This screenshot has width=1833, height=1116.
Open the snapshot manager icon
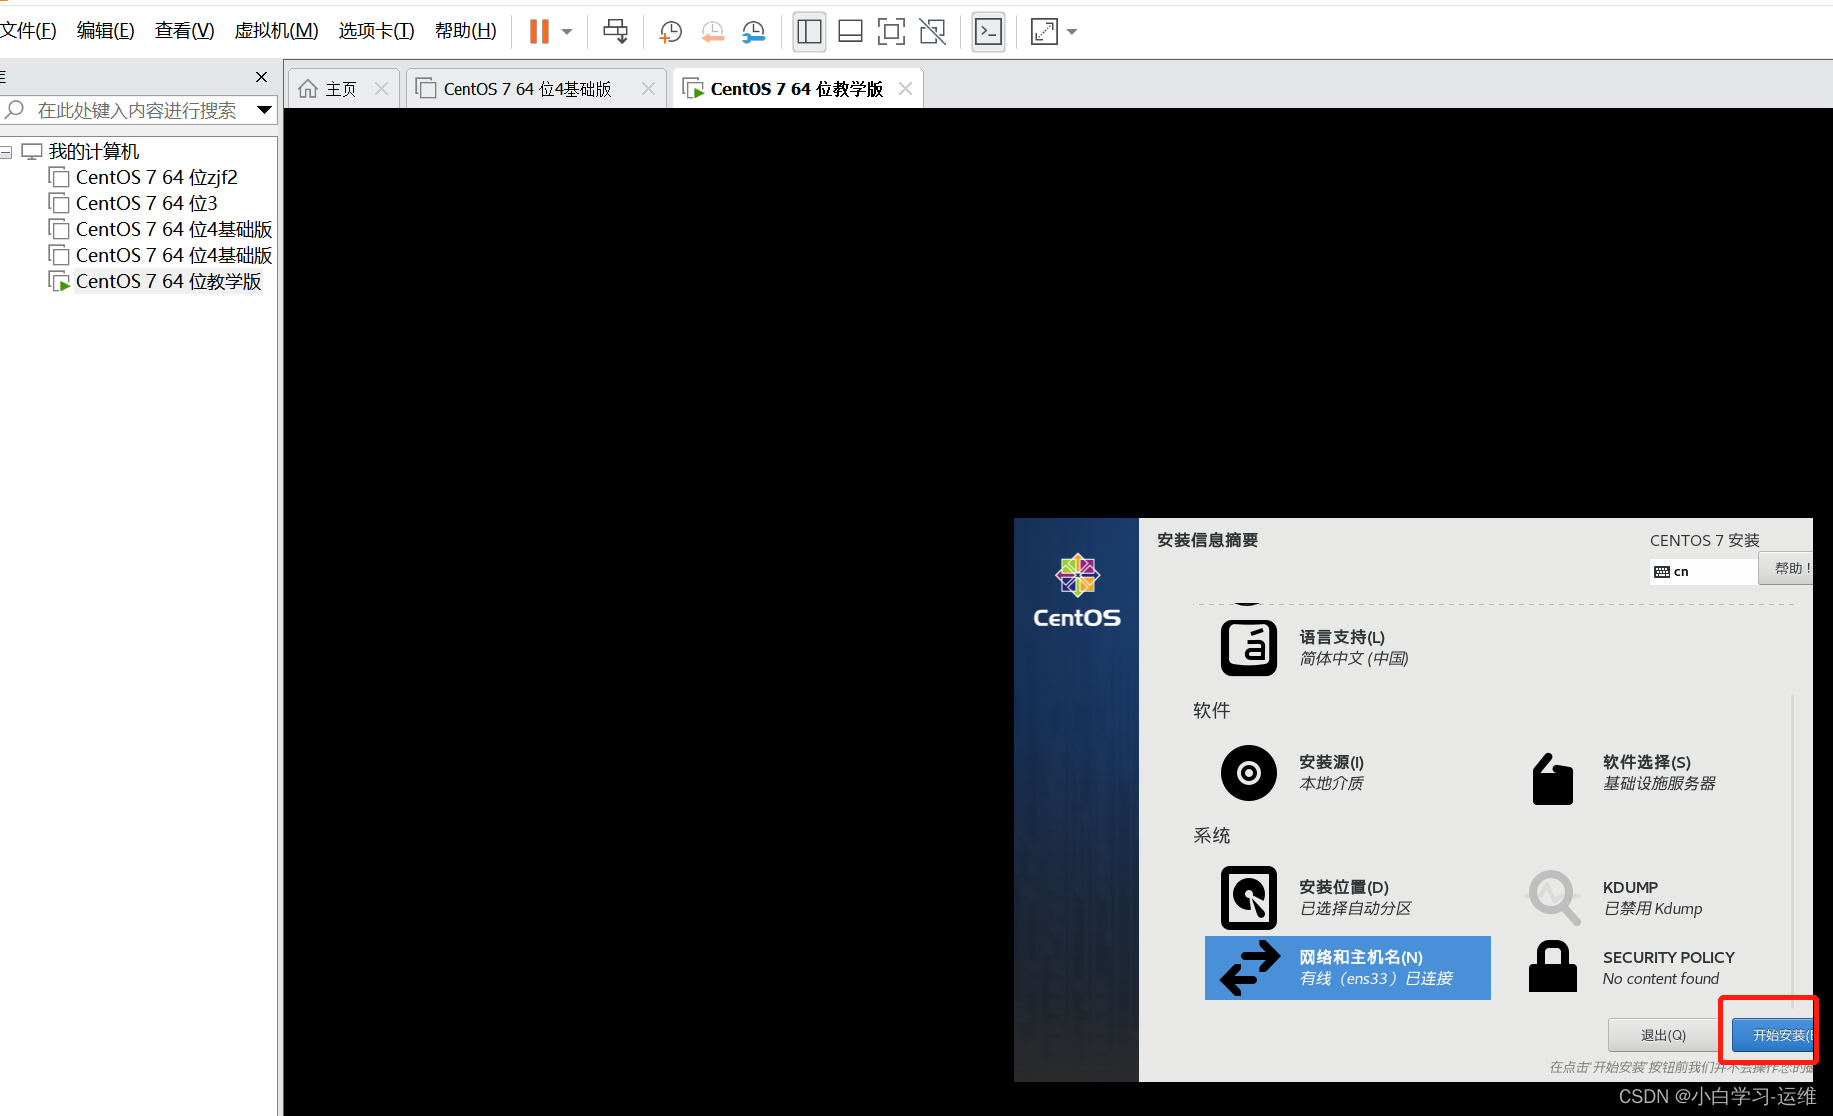tap(753, 32)
